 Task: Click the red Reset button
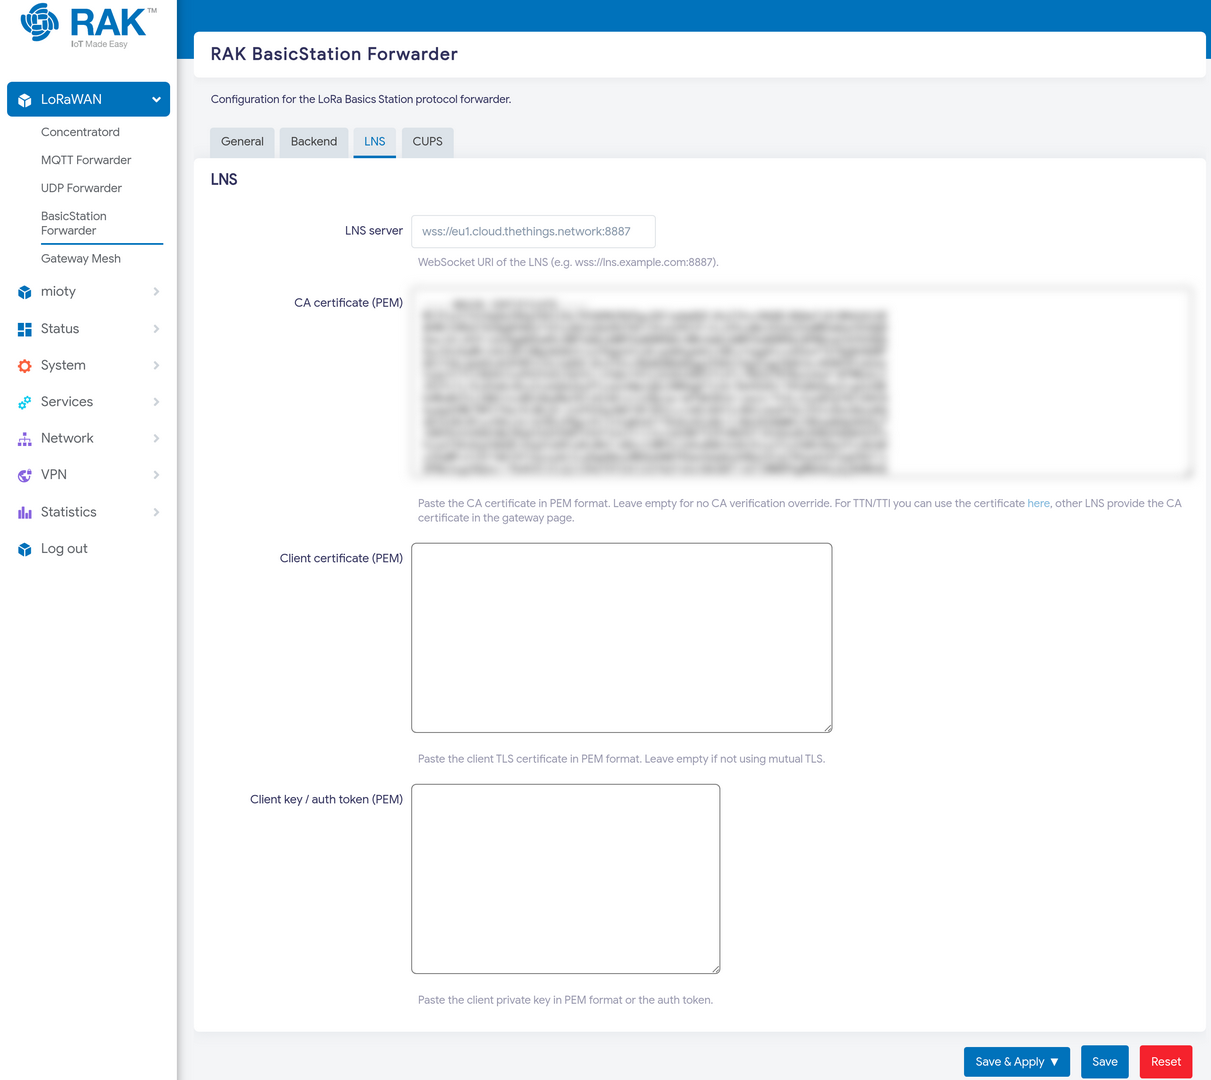click(x=1166, y=1062)
